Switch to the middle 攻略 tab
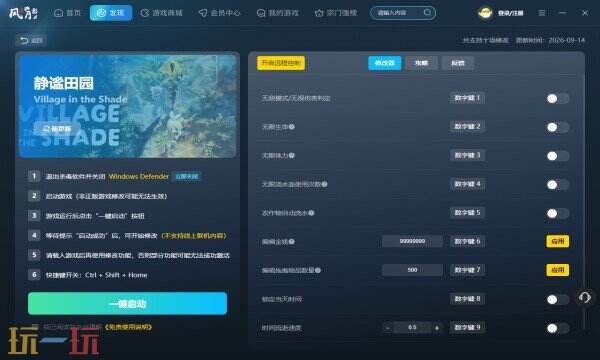The image size is (600, 360). 421,63
